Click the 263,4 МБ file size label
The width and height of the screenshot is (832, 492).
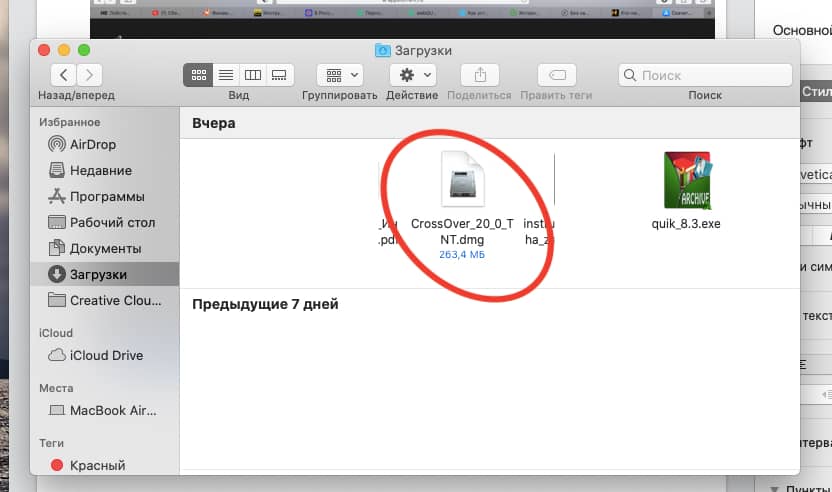(x=462, y=255)
